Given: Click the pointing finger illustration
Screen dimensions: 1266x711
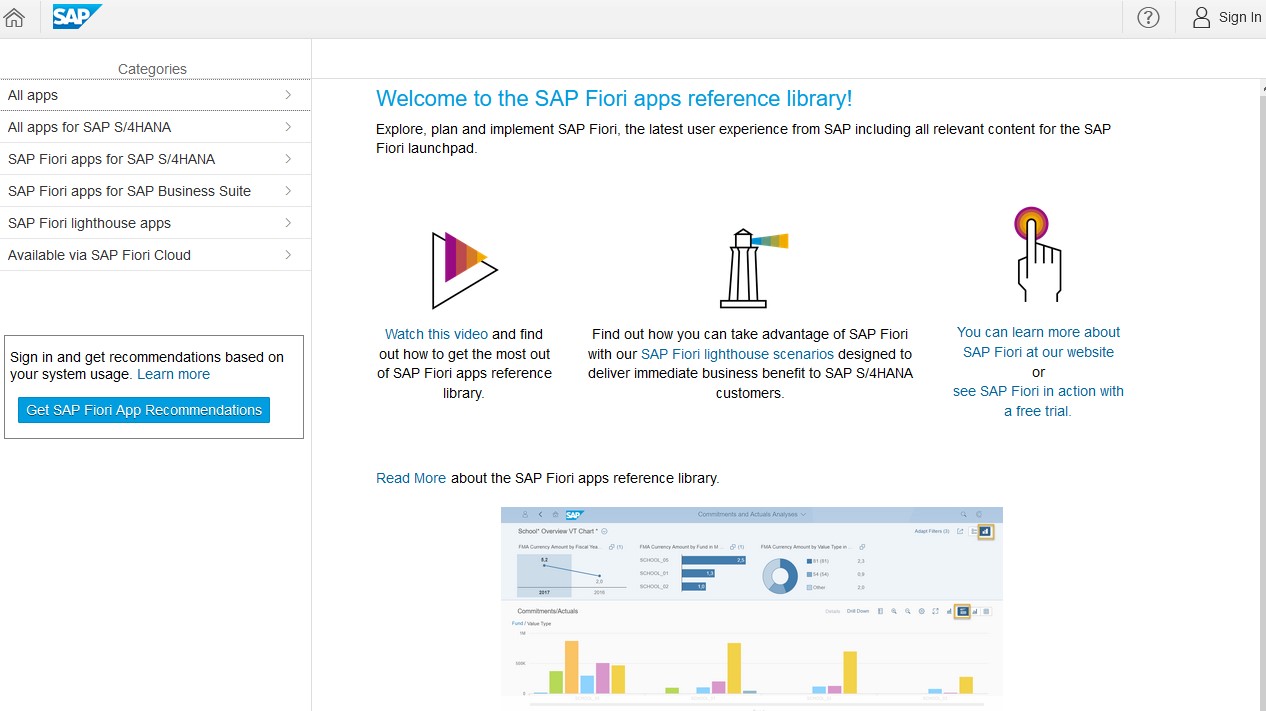Looking at the screenshot, I should point(1038,253).
